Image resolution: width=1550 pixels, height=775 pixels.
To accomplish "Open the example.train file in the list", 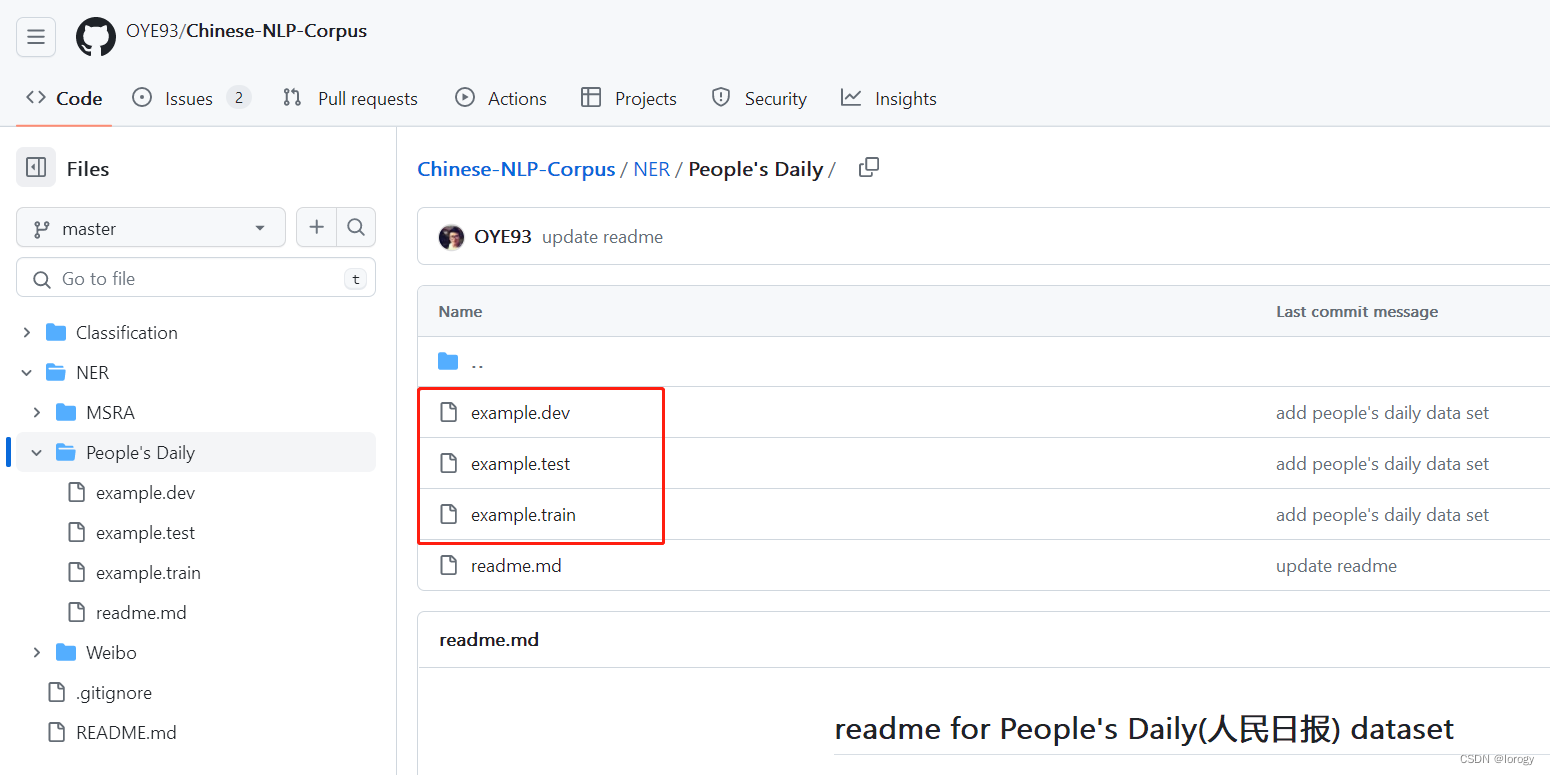I will tap(524, 514).
